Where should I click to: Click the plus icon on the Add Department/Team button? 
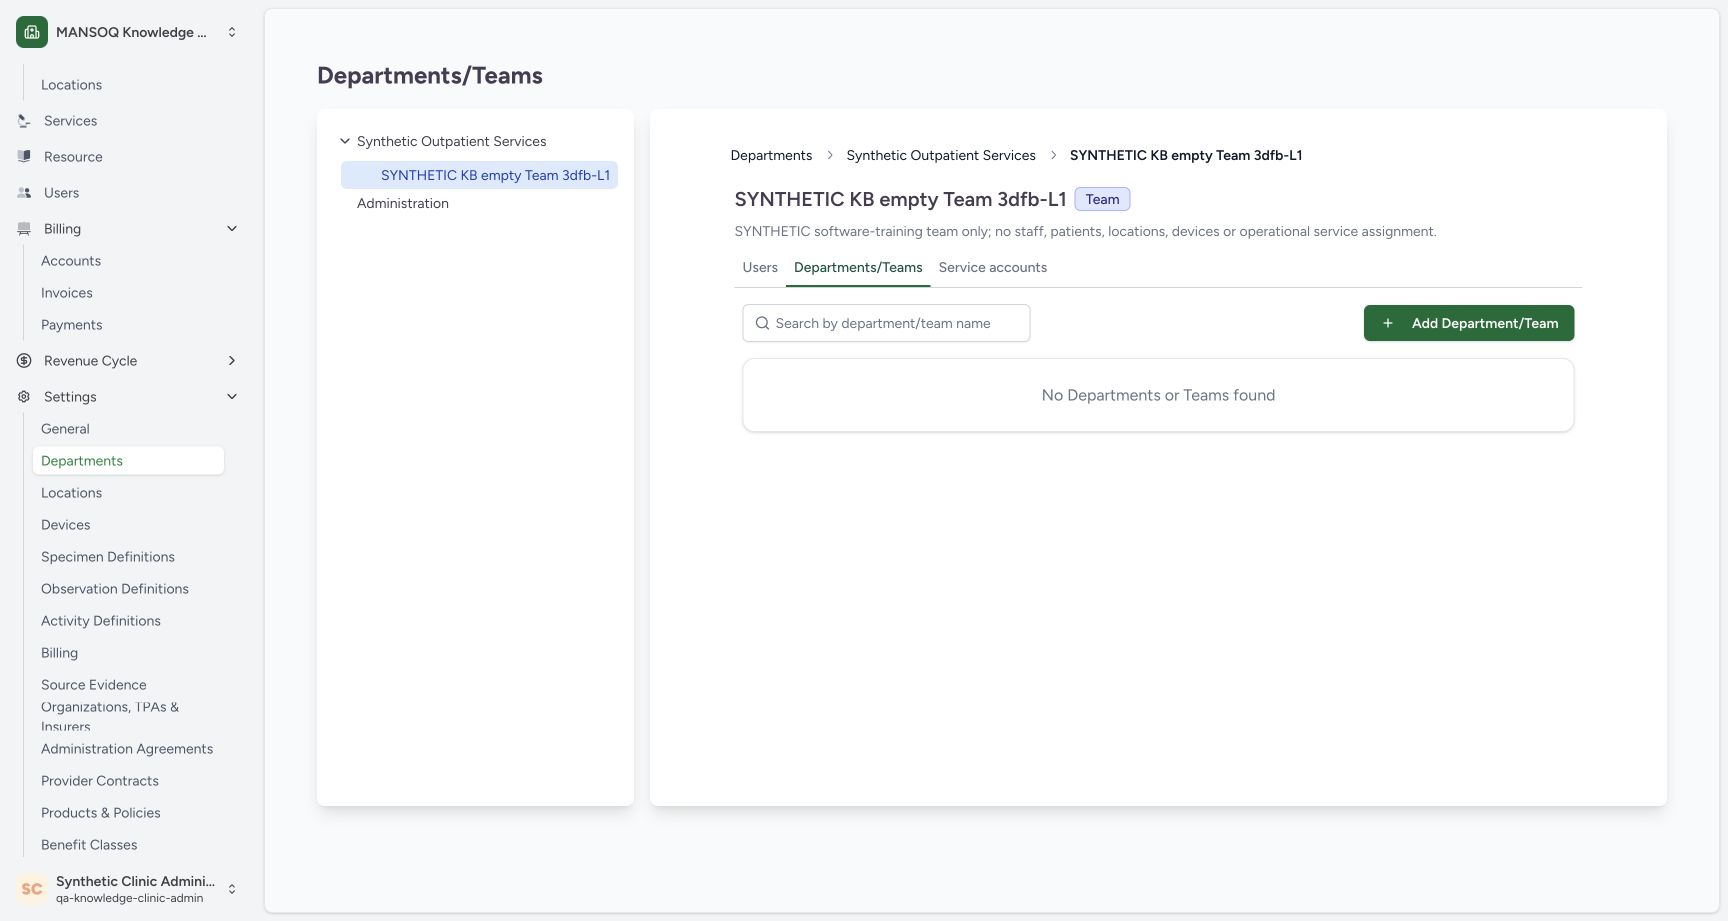click(x=1388, y=323)
